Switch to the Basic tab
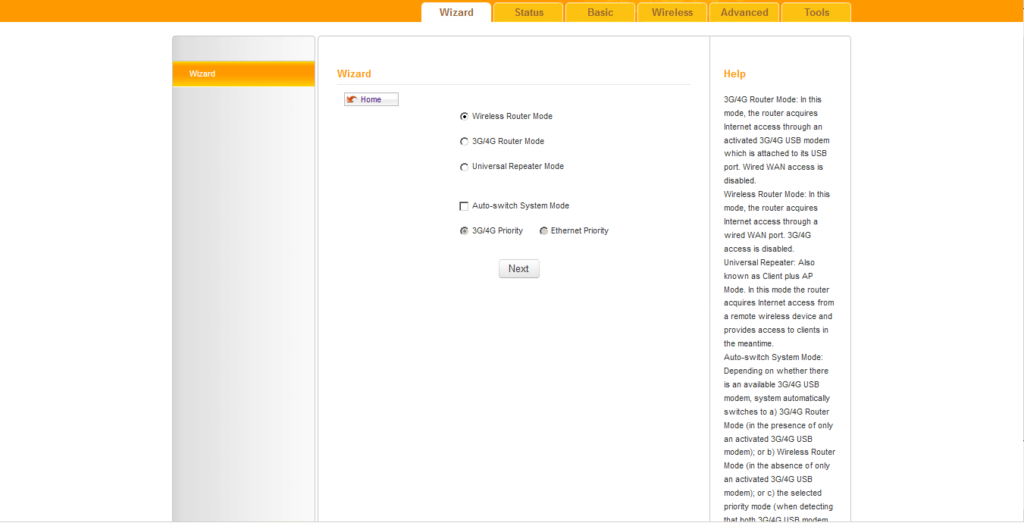 (x=600, y=12)
